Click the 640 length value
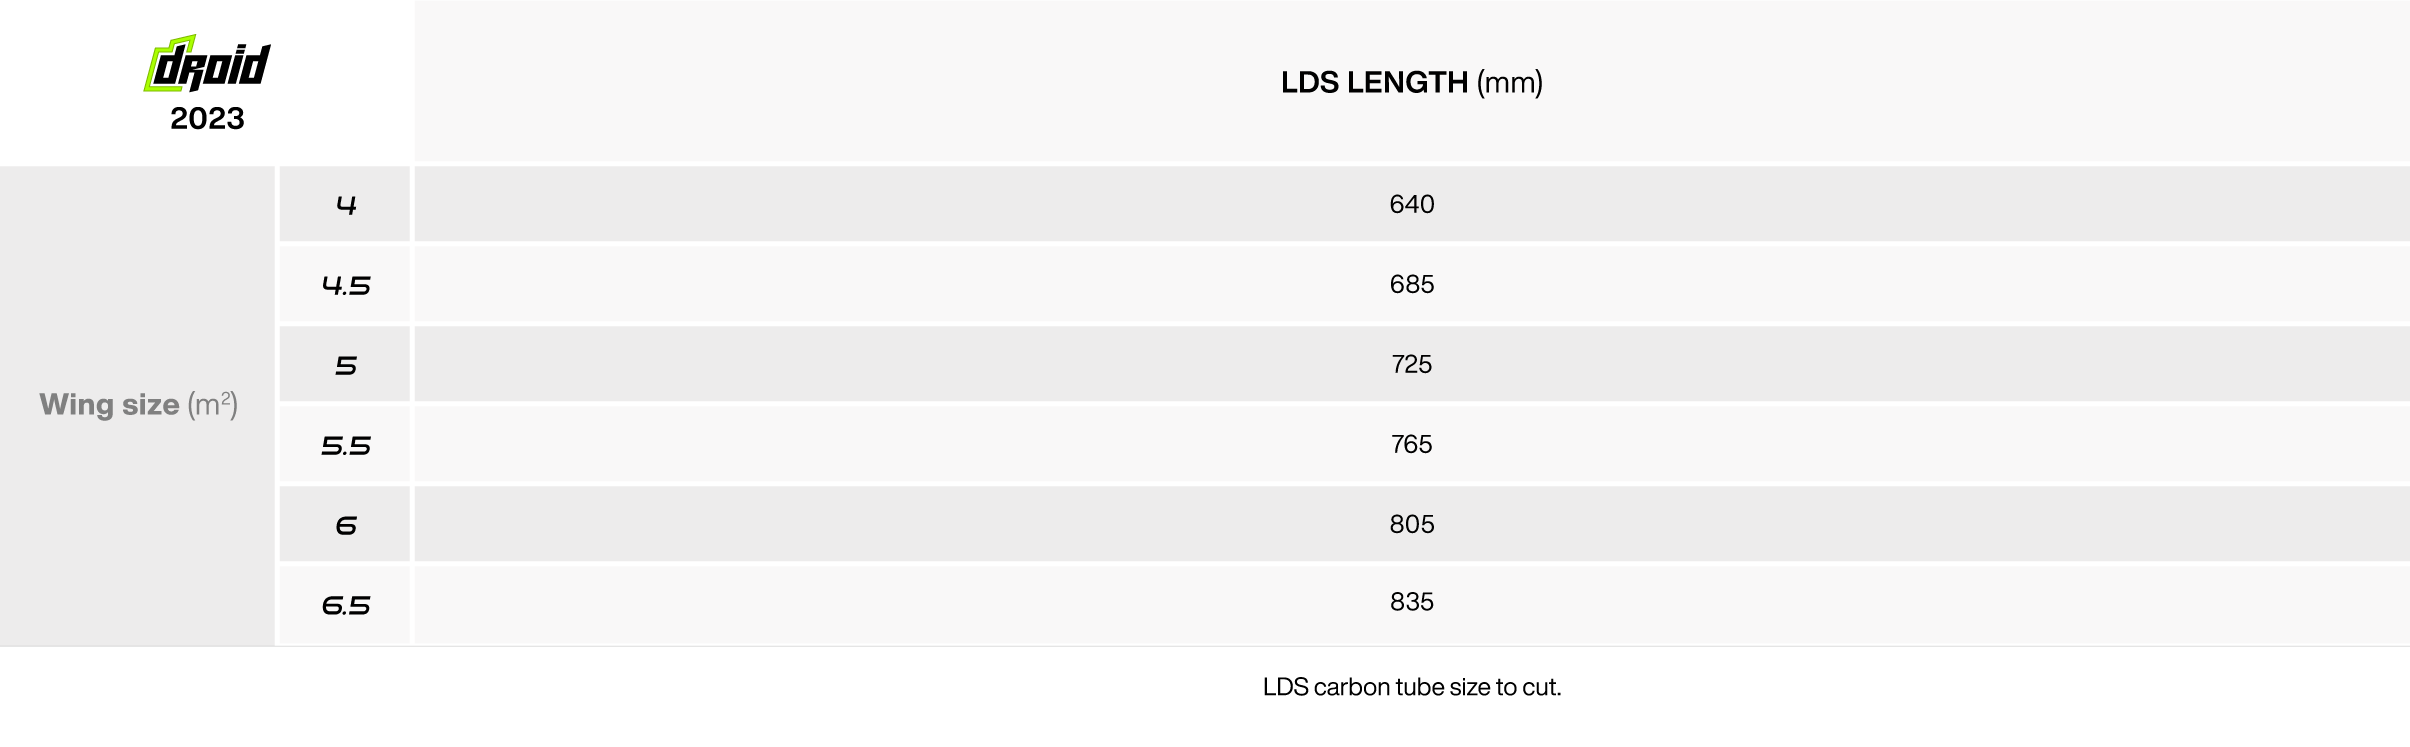This screenshot has height=747, width=2410. 1411,204
